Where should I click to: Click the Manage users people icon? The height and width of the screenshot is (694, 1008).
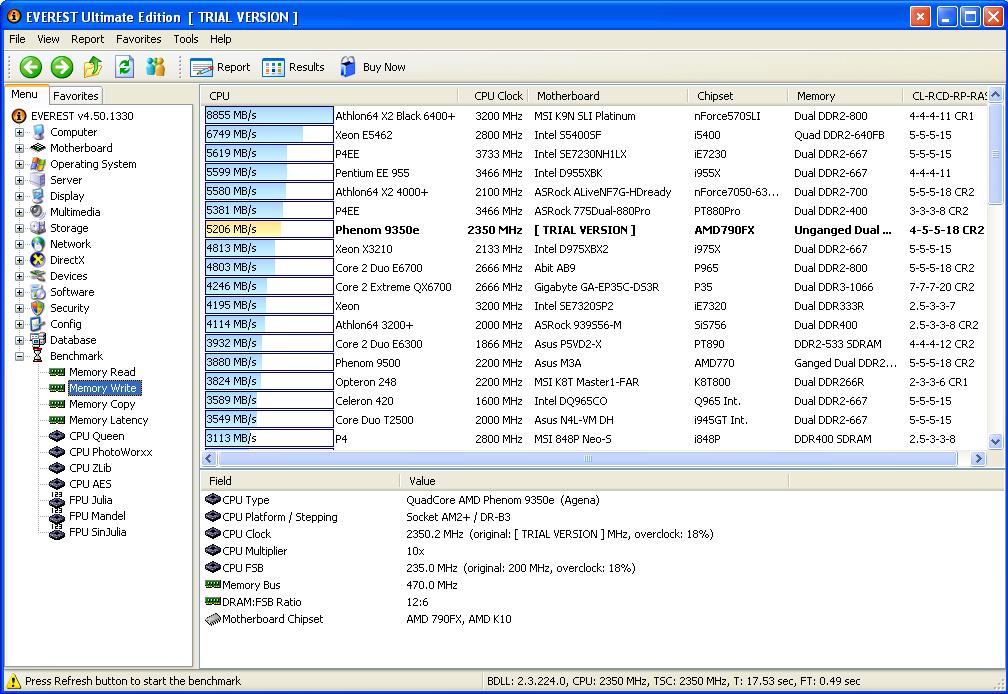[x=155, y=67]
